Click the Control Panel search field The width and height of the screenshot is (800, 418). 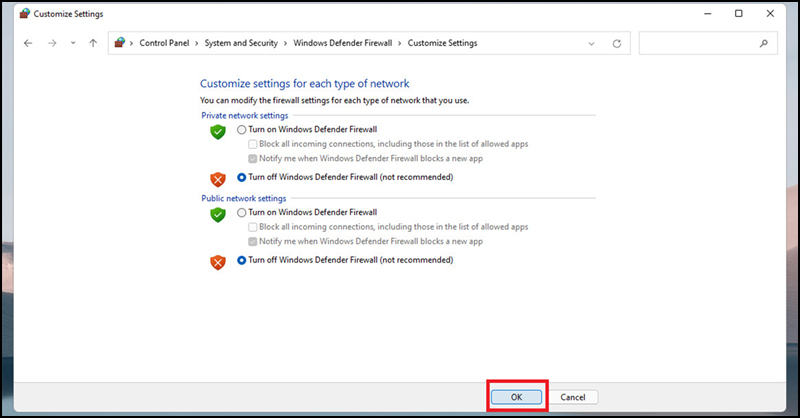pyautogui.click(x=708, y=43)
